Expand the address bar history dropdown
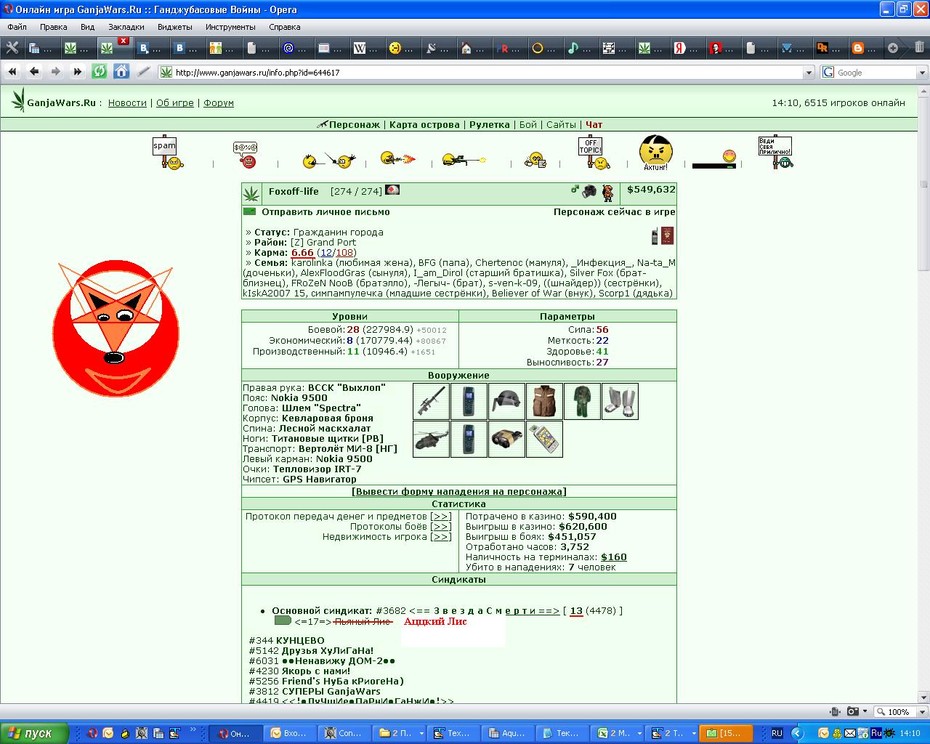The height and width of the screenshot is (744, 930). 808,72
